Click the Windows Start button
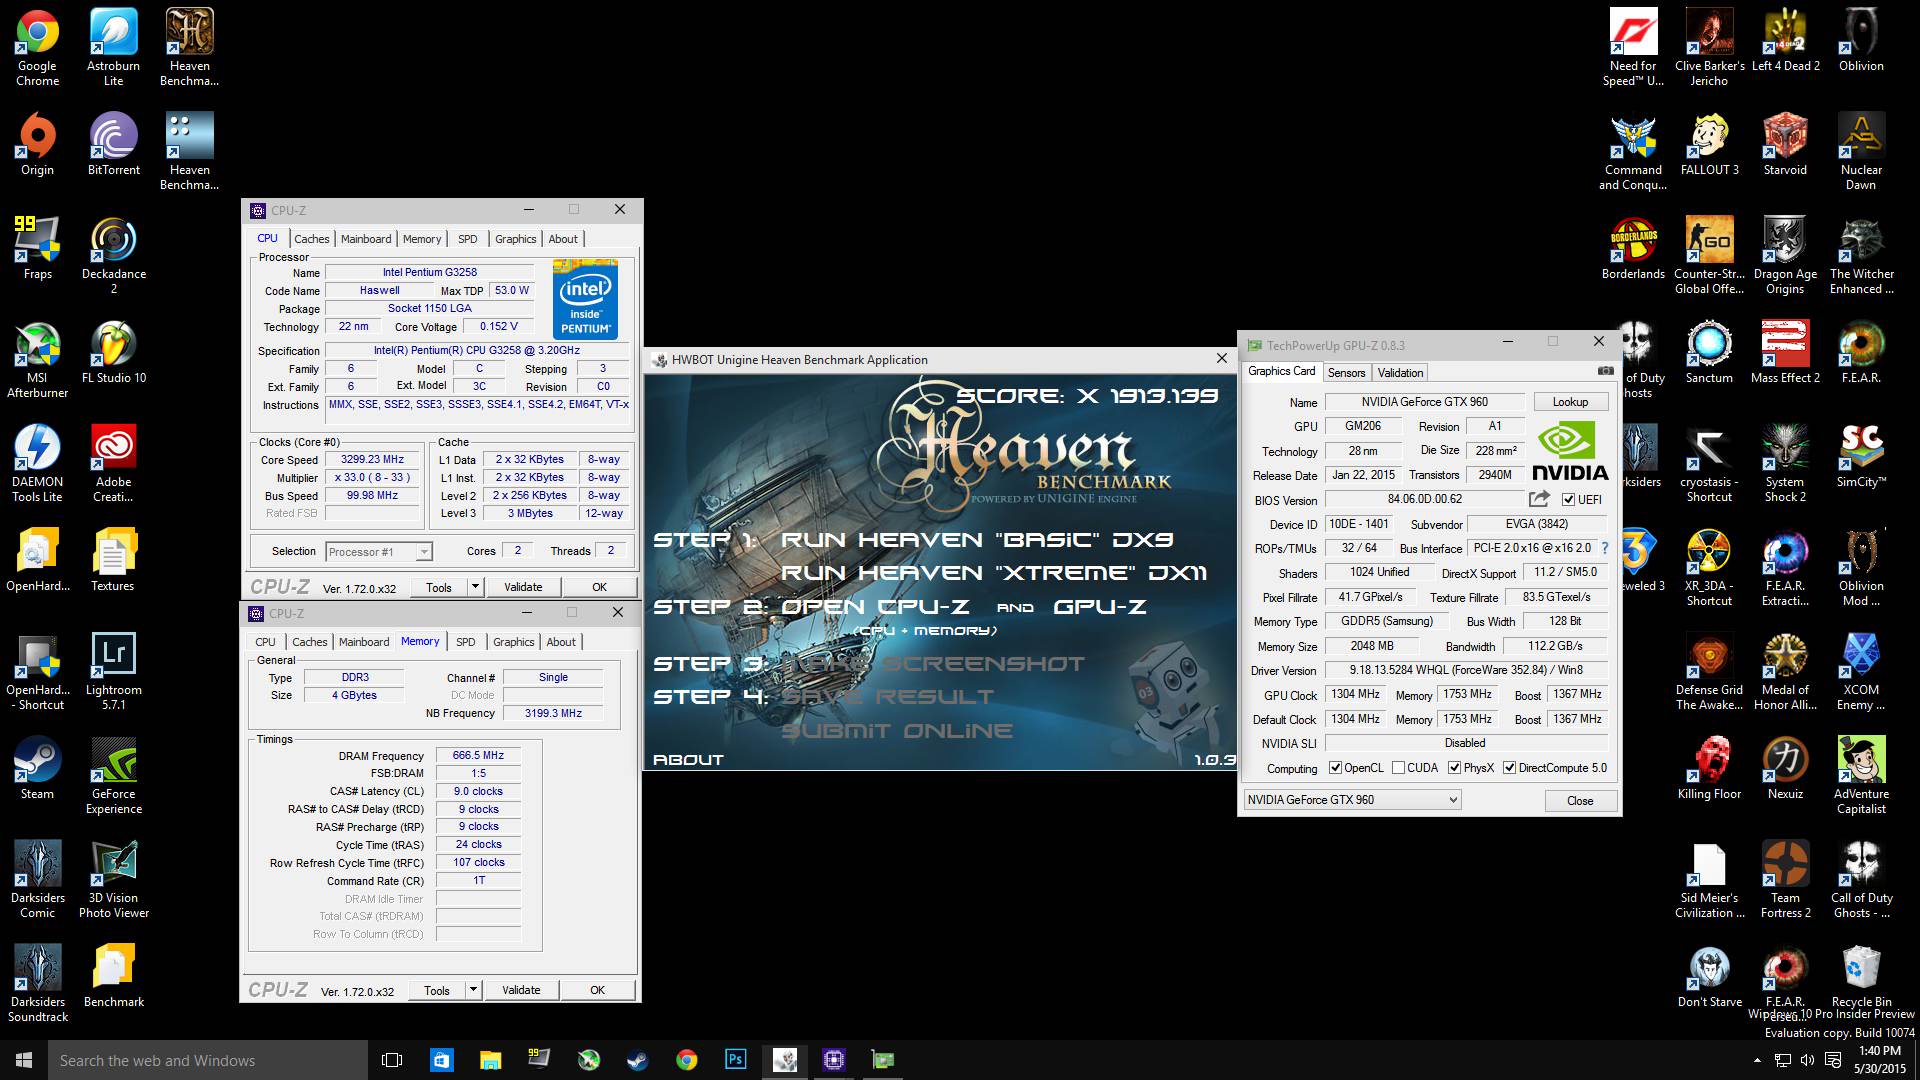Image resolution: width=1920 pixels, height=1080 pixels. (x=24, y=1060)
